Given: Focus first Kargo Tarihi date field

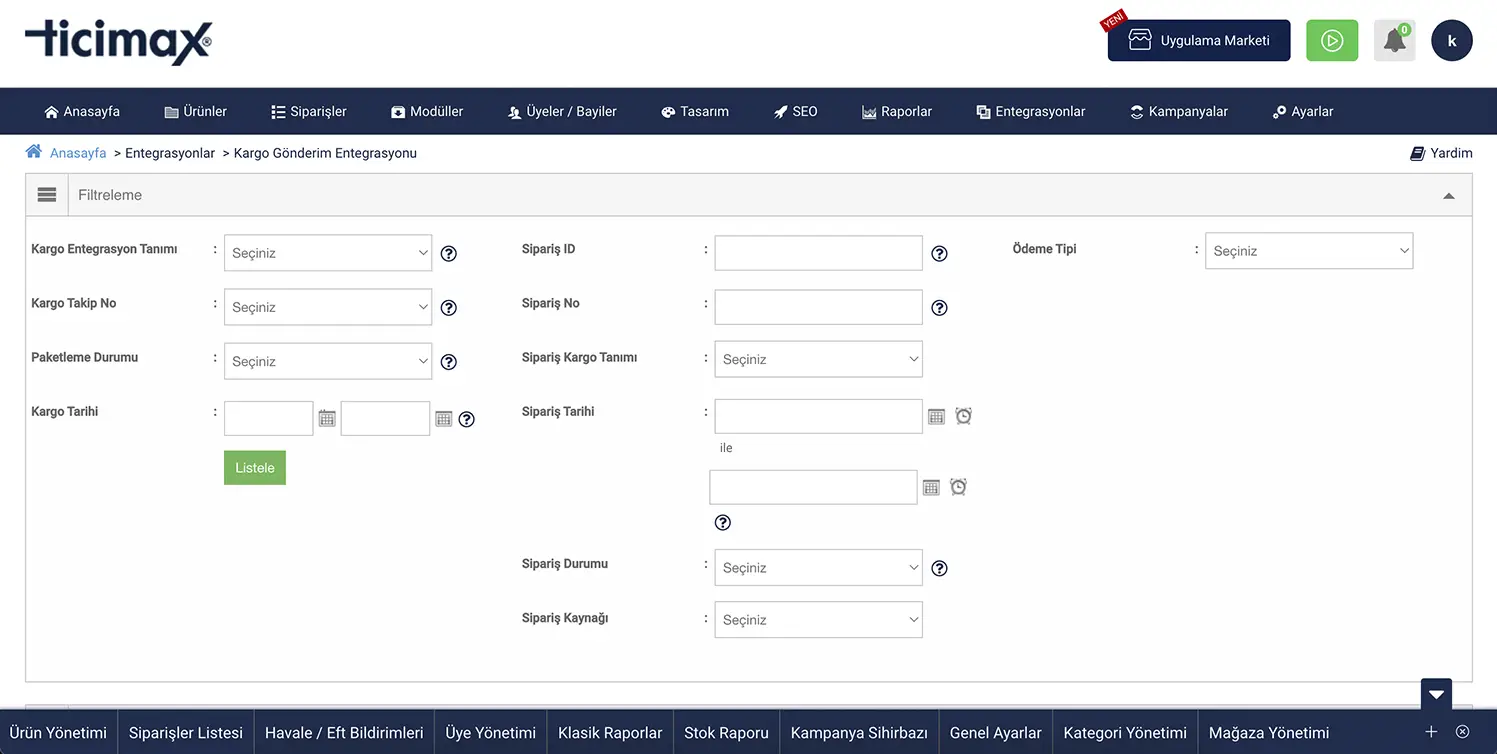Looking at the screenshot, I should click(x=269, y=418).
